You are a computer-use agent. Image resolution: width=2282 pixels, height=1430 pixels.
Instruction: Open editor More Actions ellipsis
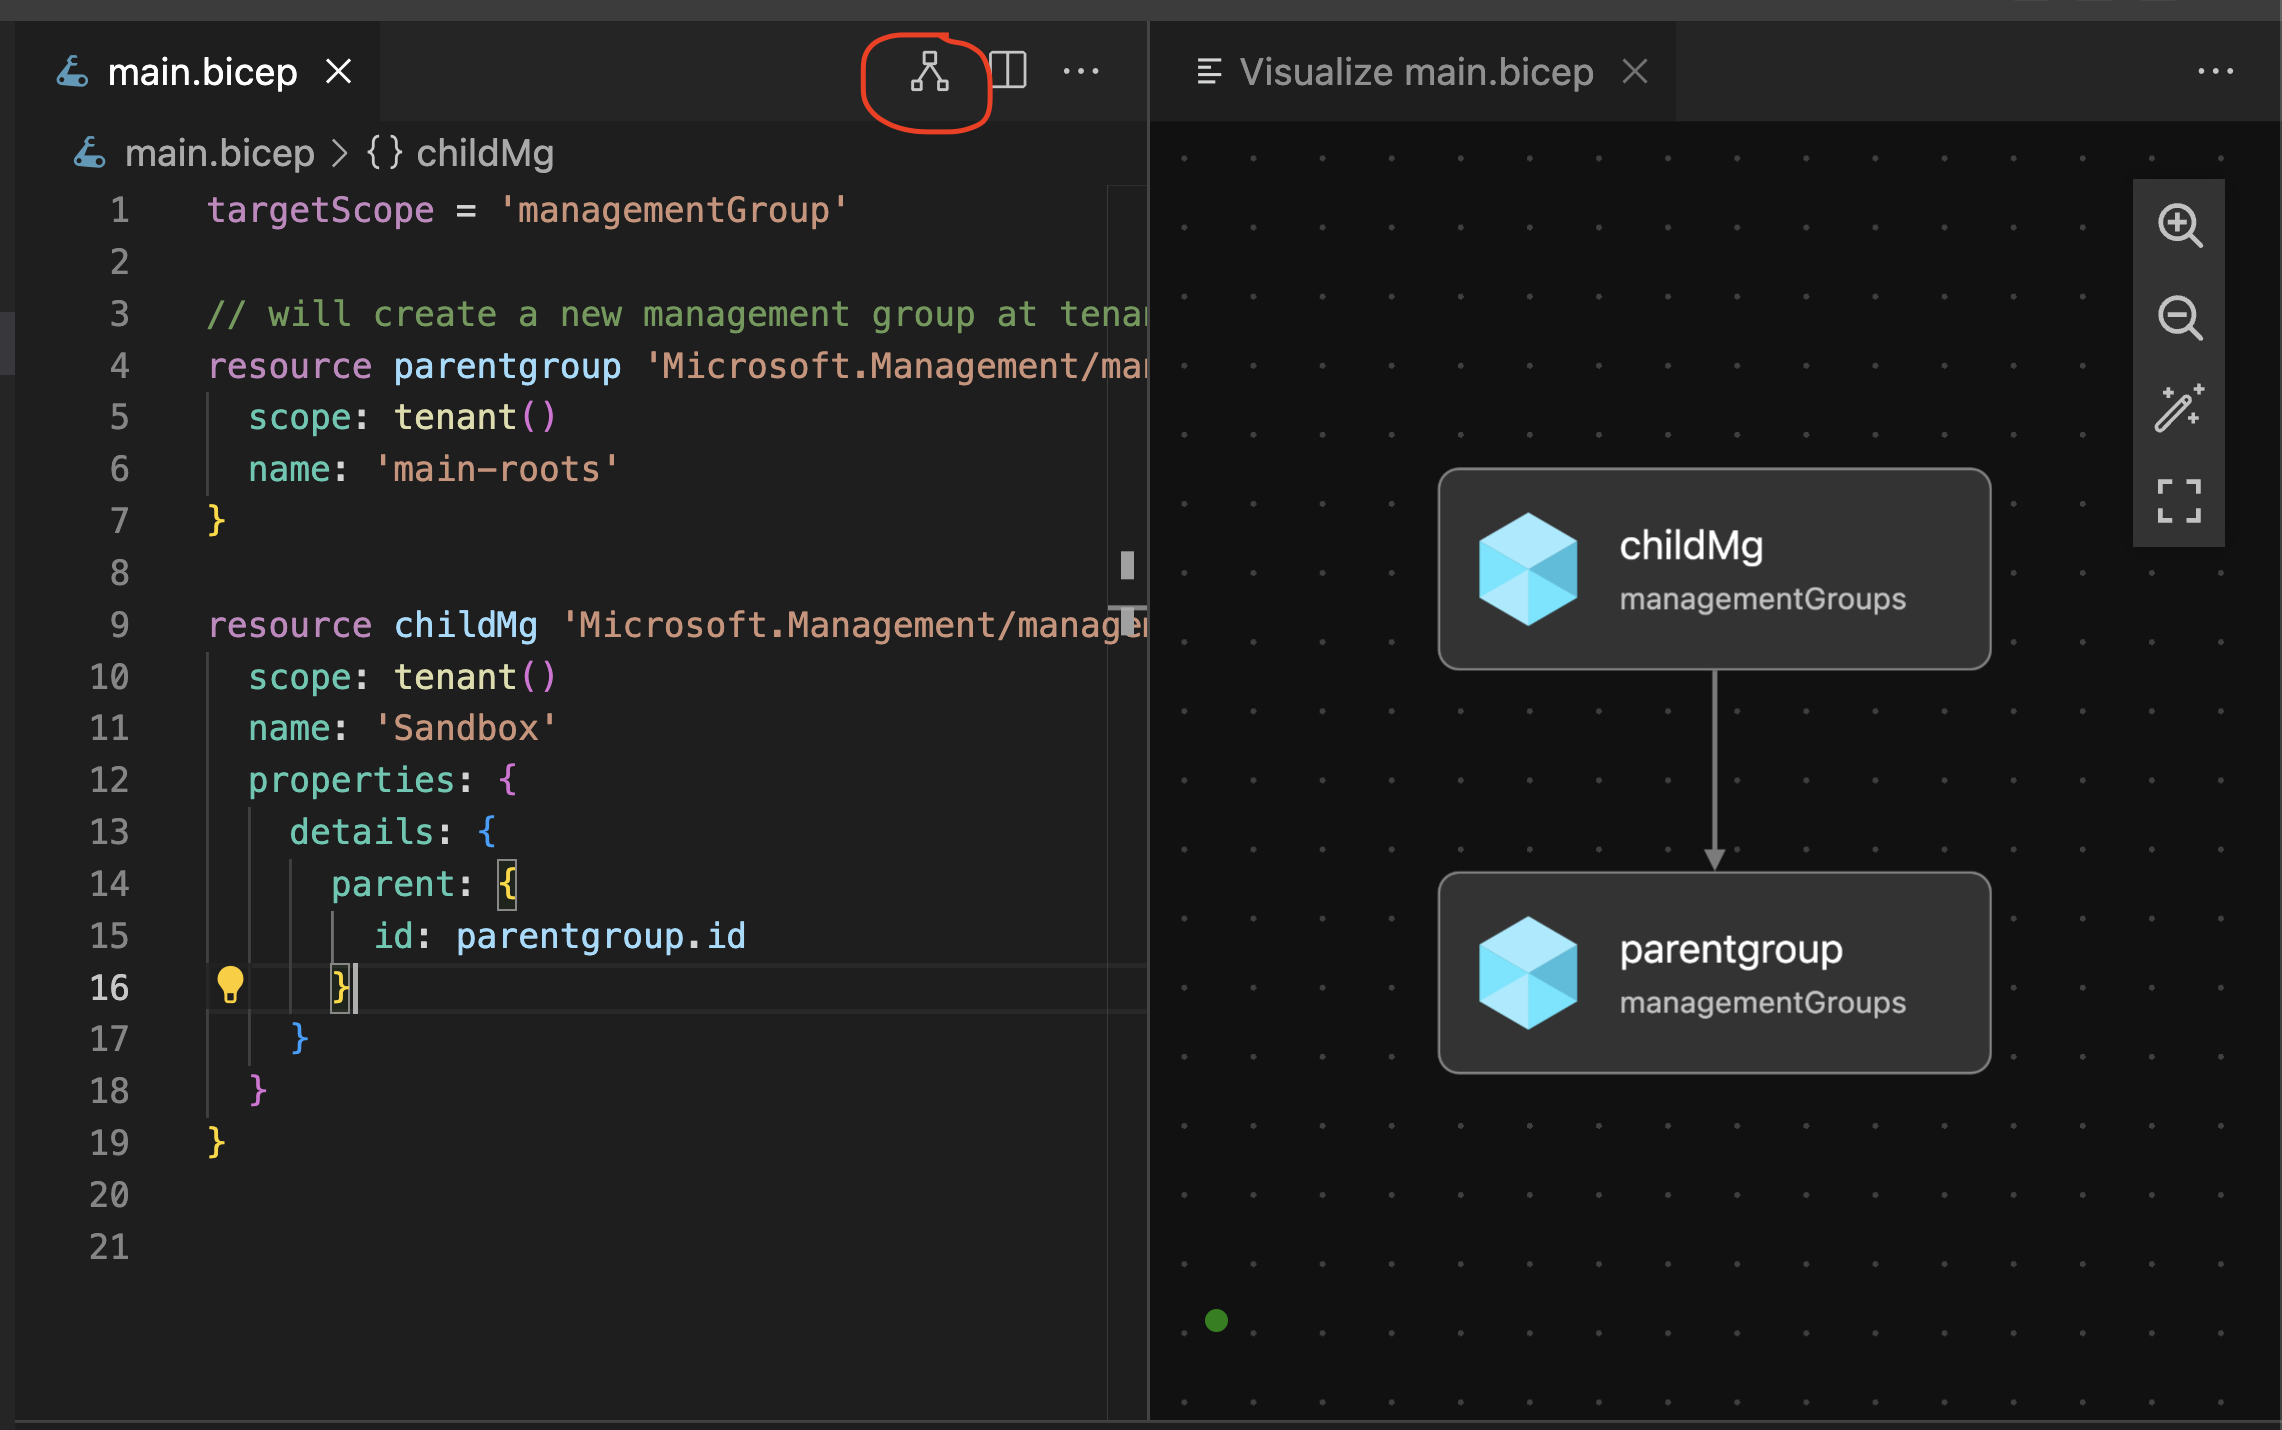pos(1081,71)
